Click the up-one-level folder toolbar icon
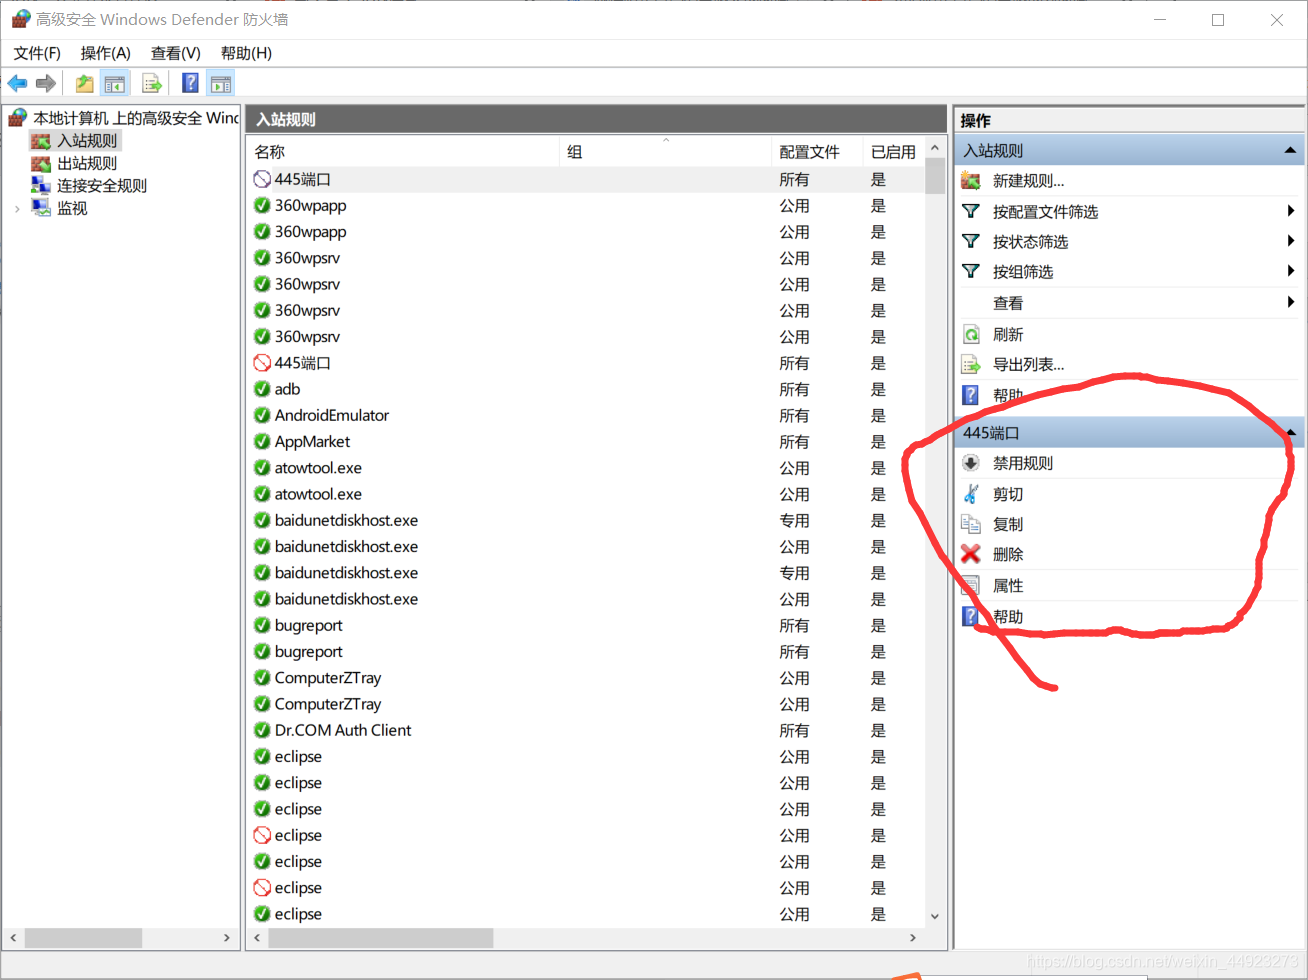This screenshot has height=980, width=1308. (85, 84)
